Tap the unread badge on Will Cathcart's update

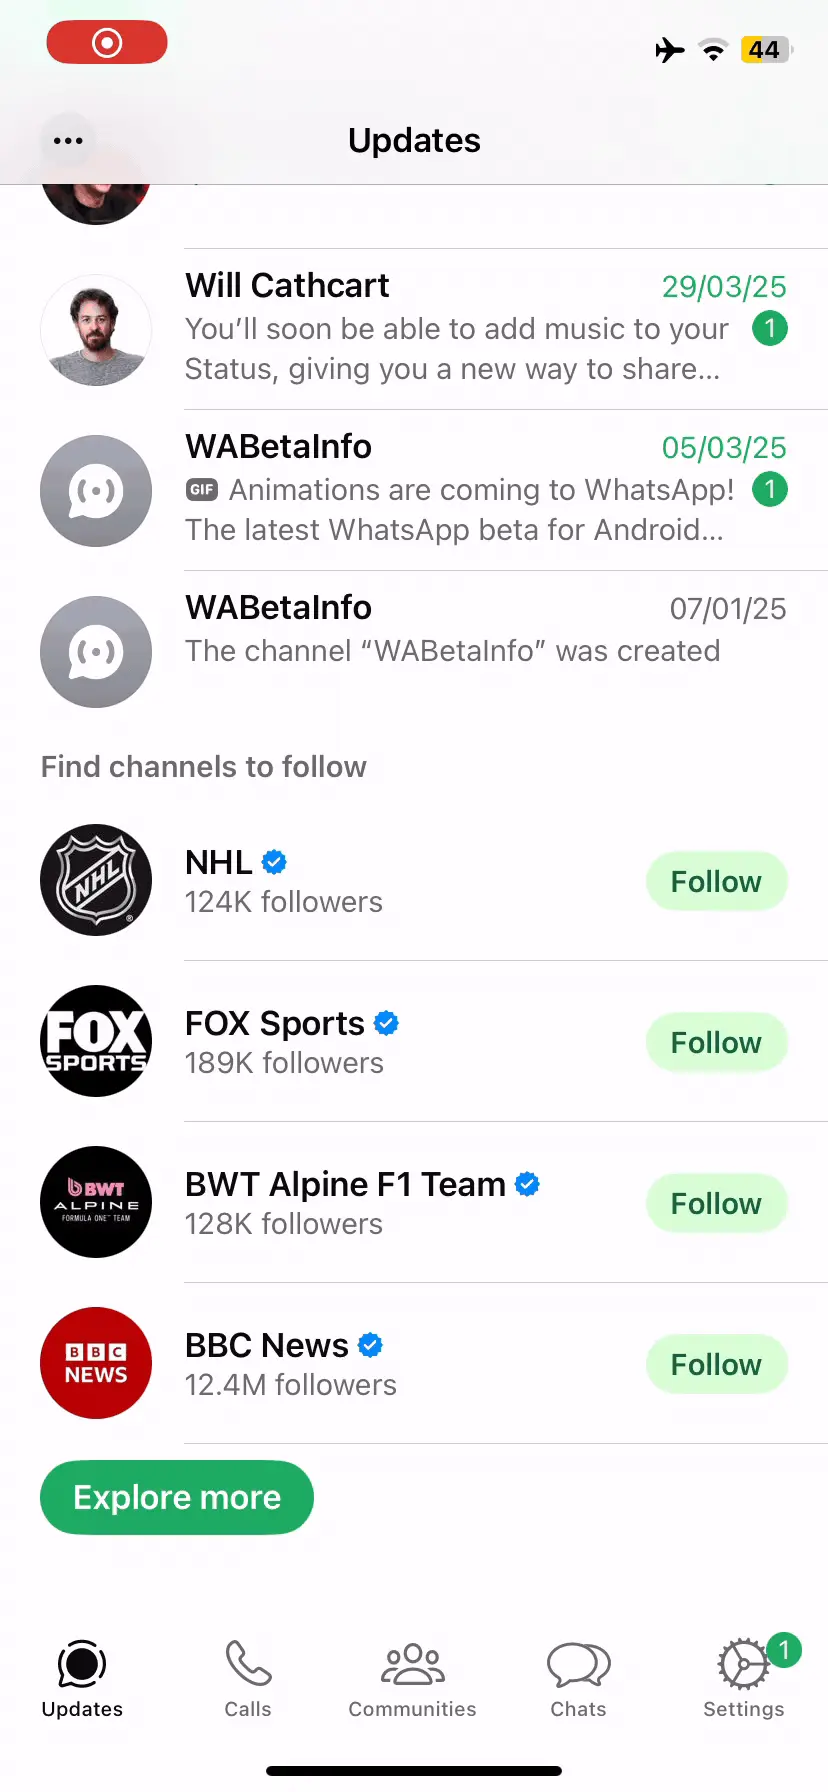point(770,328)
